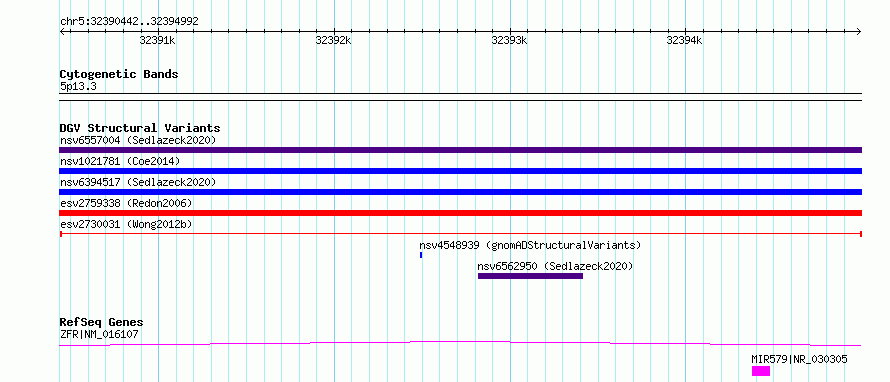
Task: Click the 5p13.3 band label
Action: pos(77,87)
